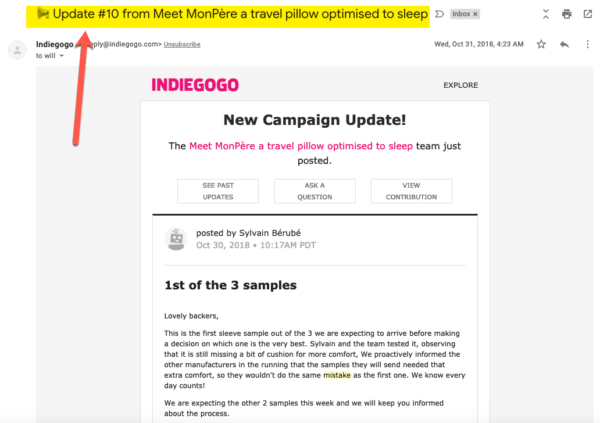The height and width of the screenshot is (423, 600).
Task: Click the reply arrow icon
Action: 564,44
